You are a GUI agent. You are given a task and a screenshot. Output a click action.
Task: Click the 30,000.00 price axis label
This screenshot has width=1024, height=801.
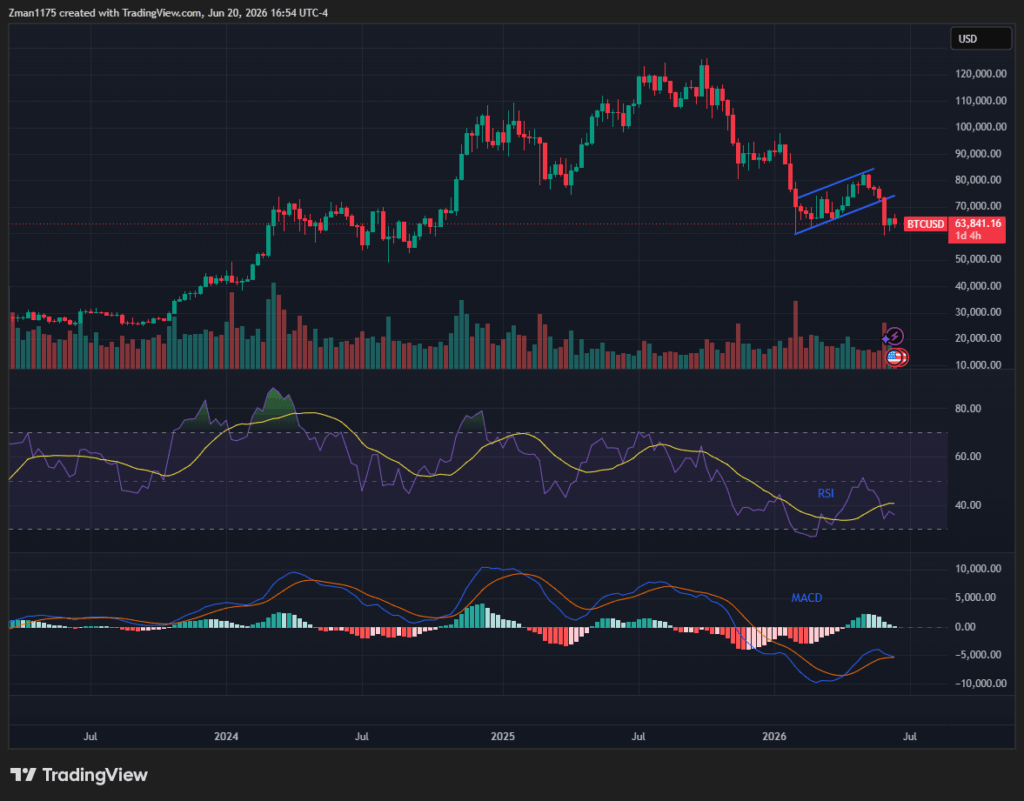click(x=978, y=312)
